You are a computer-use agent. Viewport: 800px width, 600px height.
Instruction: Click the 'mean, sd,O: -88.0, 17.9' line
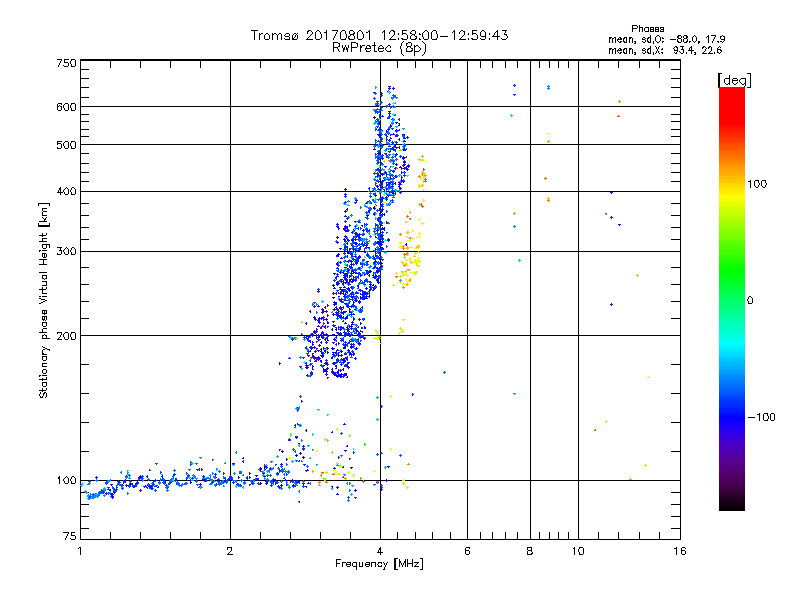coord(666,39)
